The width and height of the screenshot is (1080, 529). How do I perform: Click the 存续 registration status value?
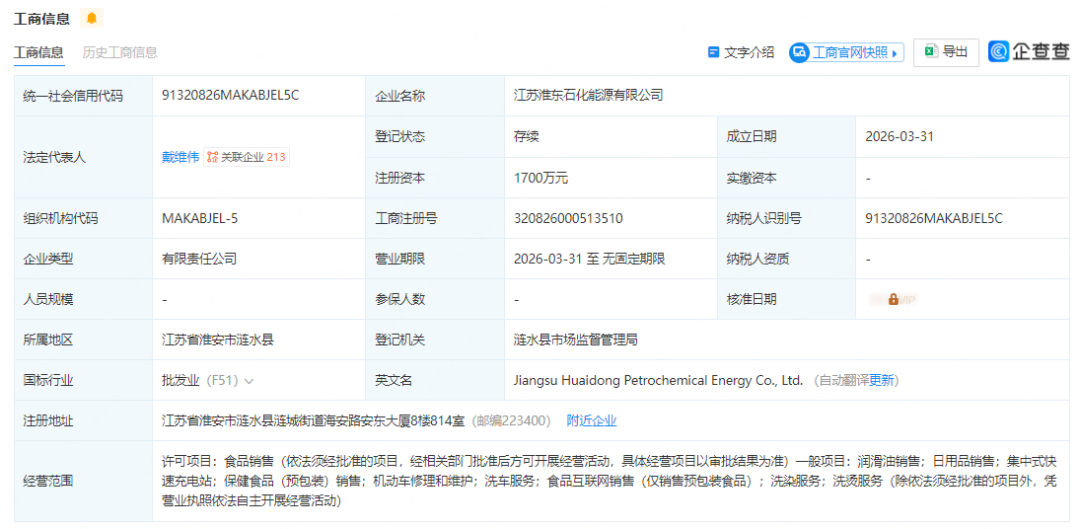coord(526,136)
